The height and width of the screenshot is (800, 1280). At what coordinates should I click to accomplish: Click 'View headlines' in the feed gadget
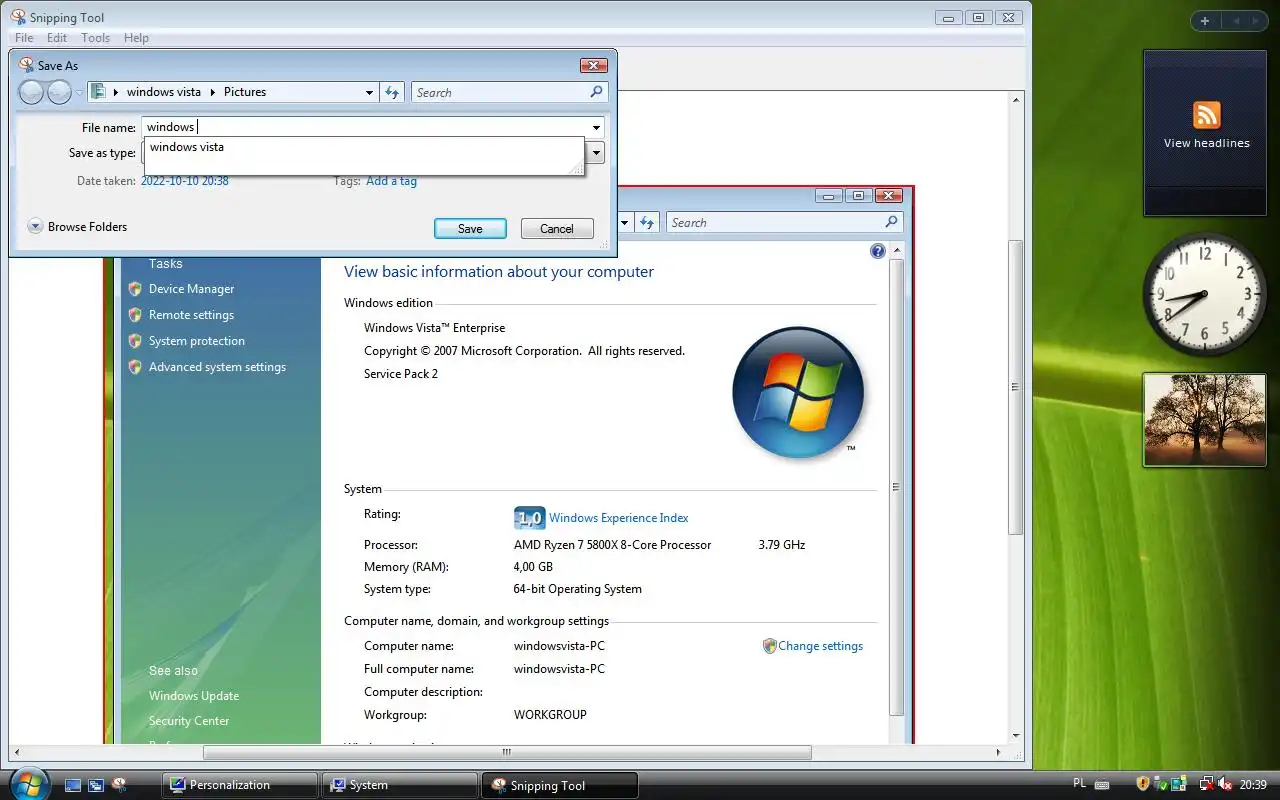click(1206, 143)
